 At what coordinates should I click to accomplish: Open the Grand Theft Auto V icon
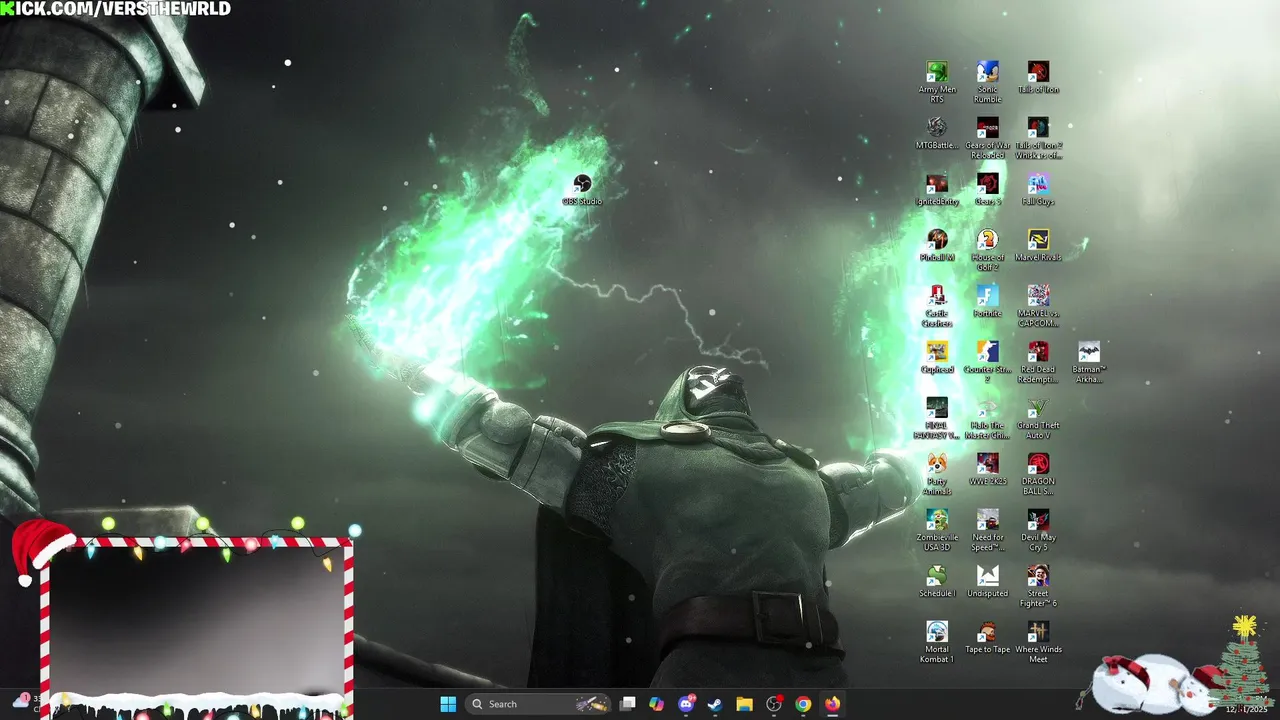coord(1038,418)
